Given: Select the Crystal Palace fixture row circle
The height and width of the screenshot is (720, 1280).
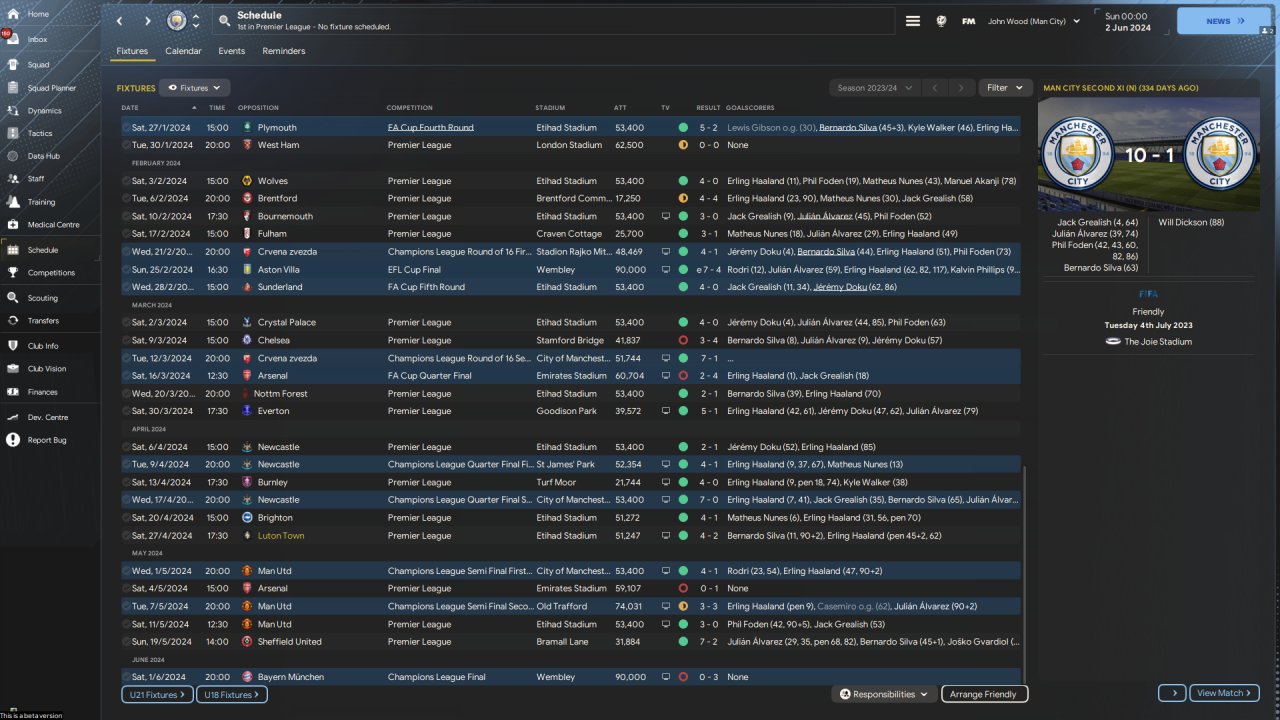Looking at the screenshot, I should [x=127, y=323].
